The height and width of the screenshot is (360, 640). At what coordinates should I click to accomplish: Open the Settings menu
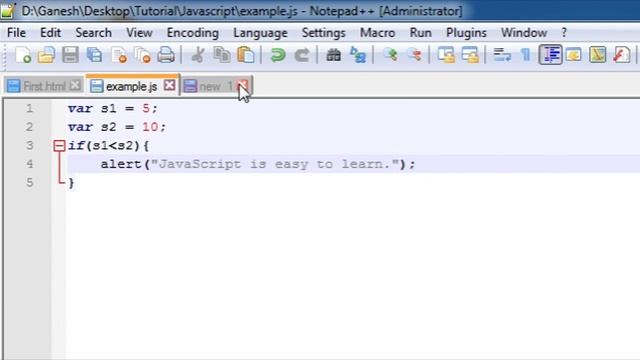[x=324, y=33]
